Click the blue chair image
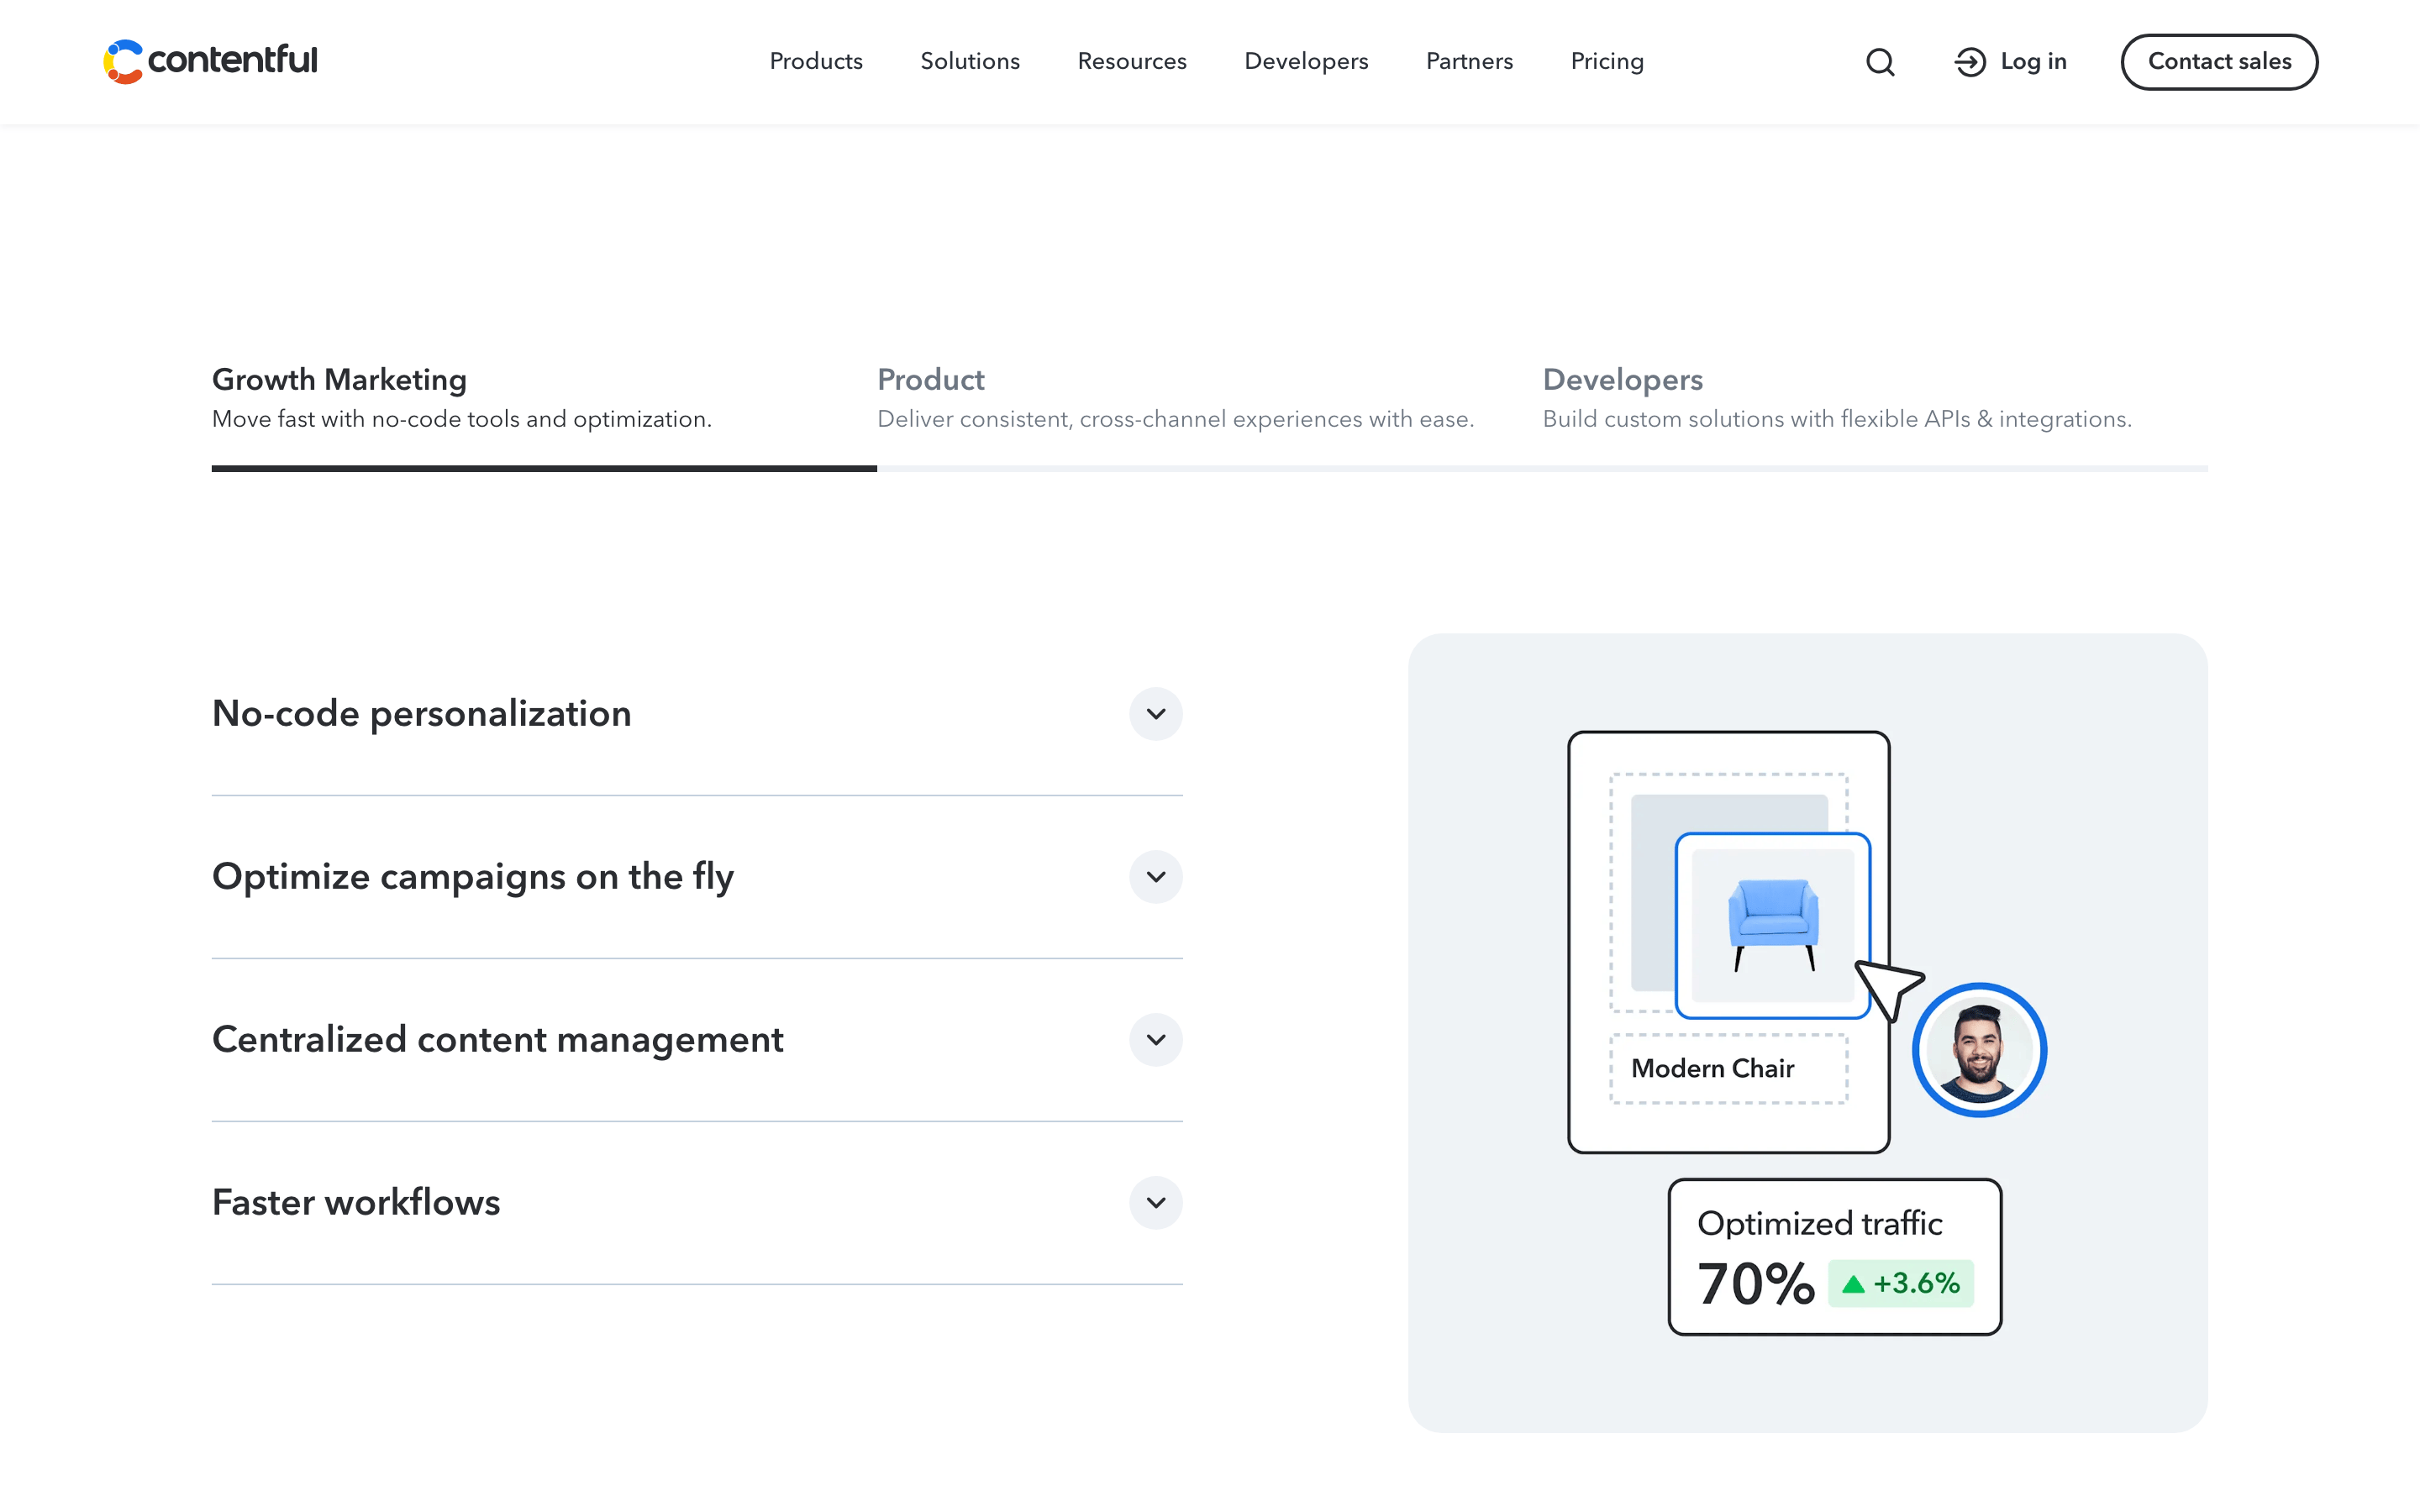Screen dimensions: 2420x1512 (1773, 925)
